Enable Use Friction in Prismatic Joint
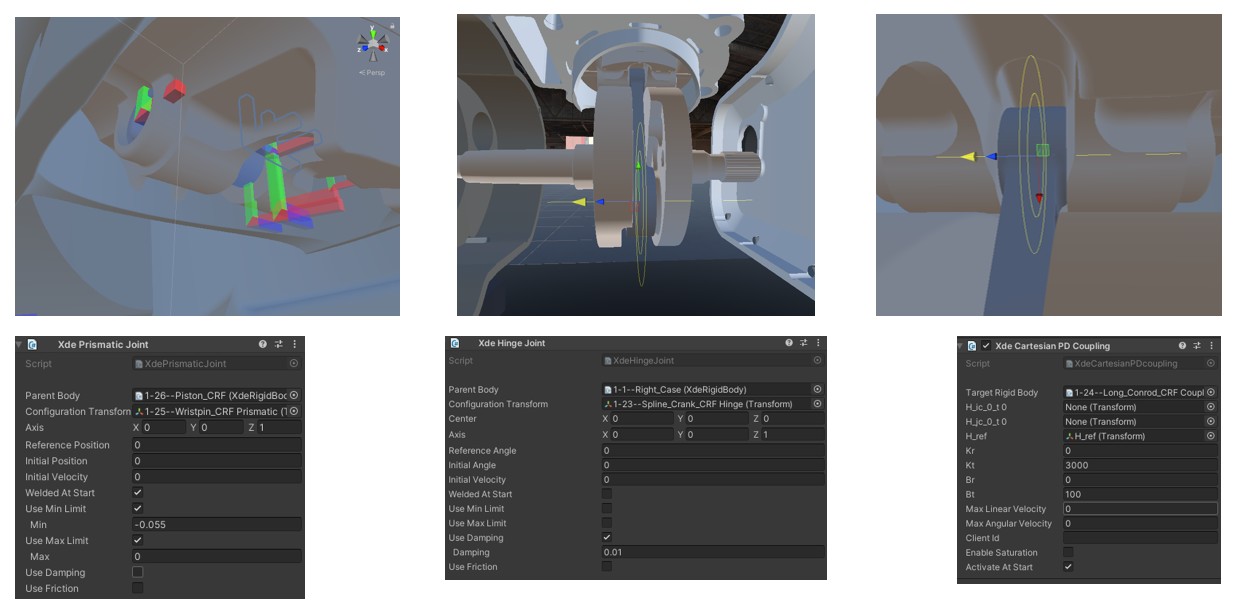 click(138, 588)
